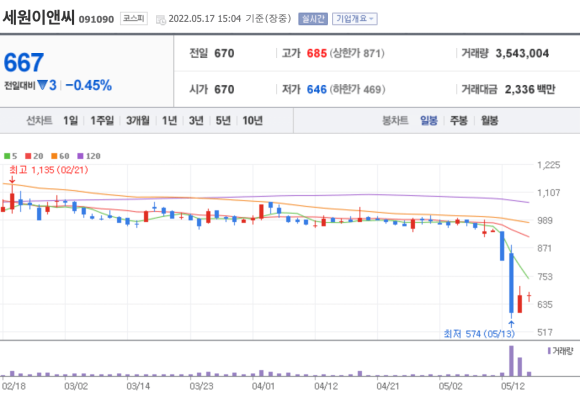Screen dimensions: 580x397
Task: Open the 기업개요 dropdown
Action: point(355,18)
